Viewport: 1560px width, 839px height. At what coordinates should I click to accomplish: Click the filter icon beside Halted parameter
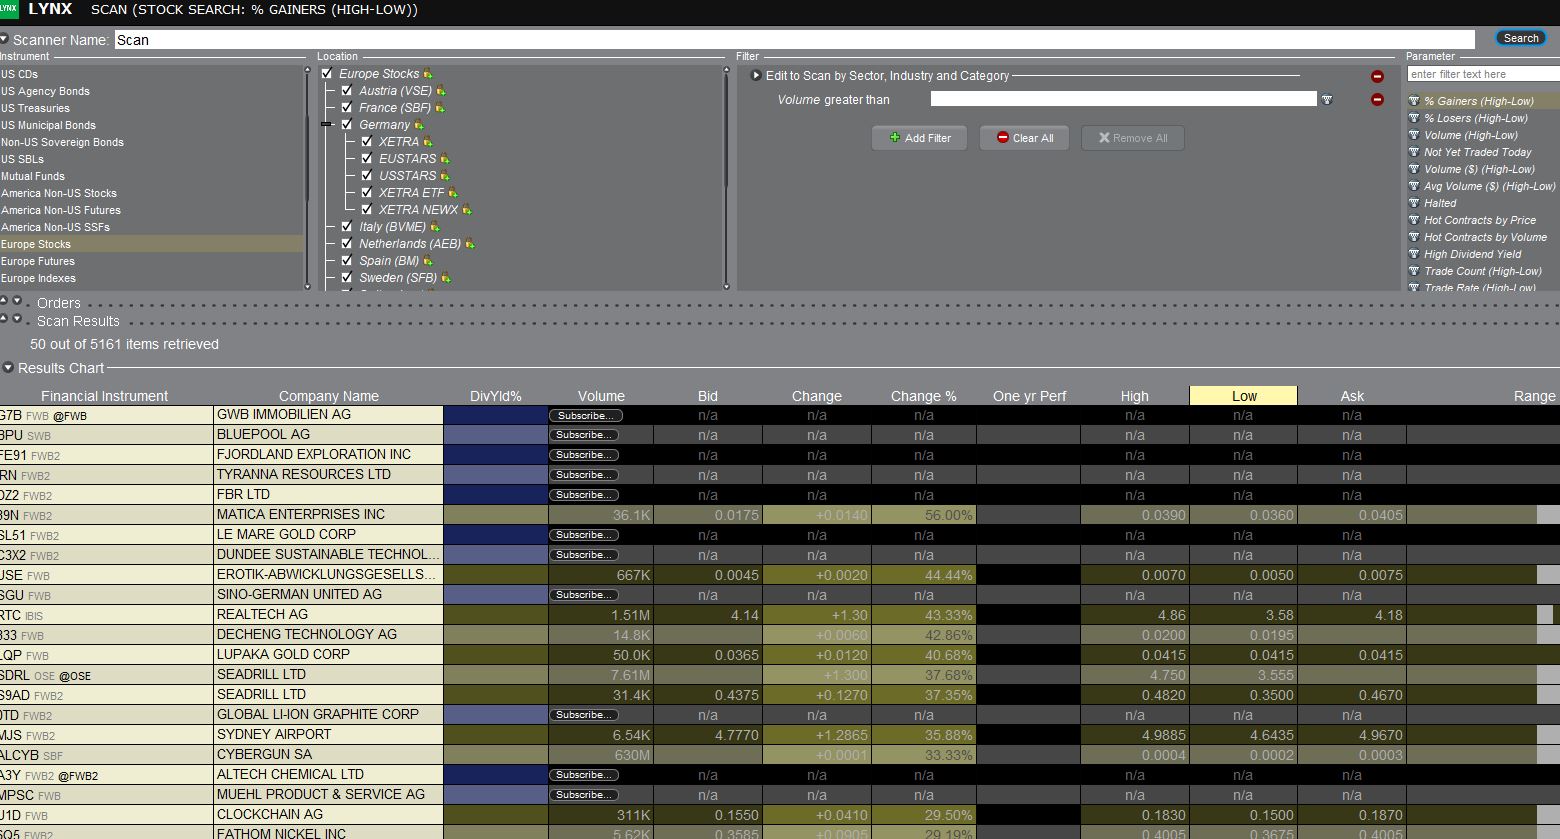click(1414, 203)
